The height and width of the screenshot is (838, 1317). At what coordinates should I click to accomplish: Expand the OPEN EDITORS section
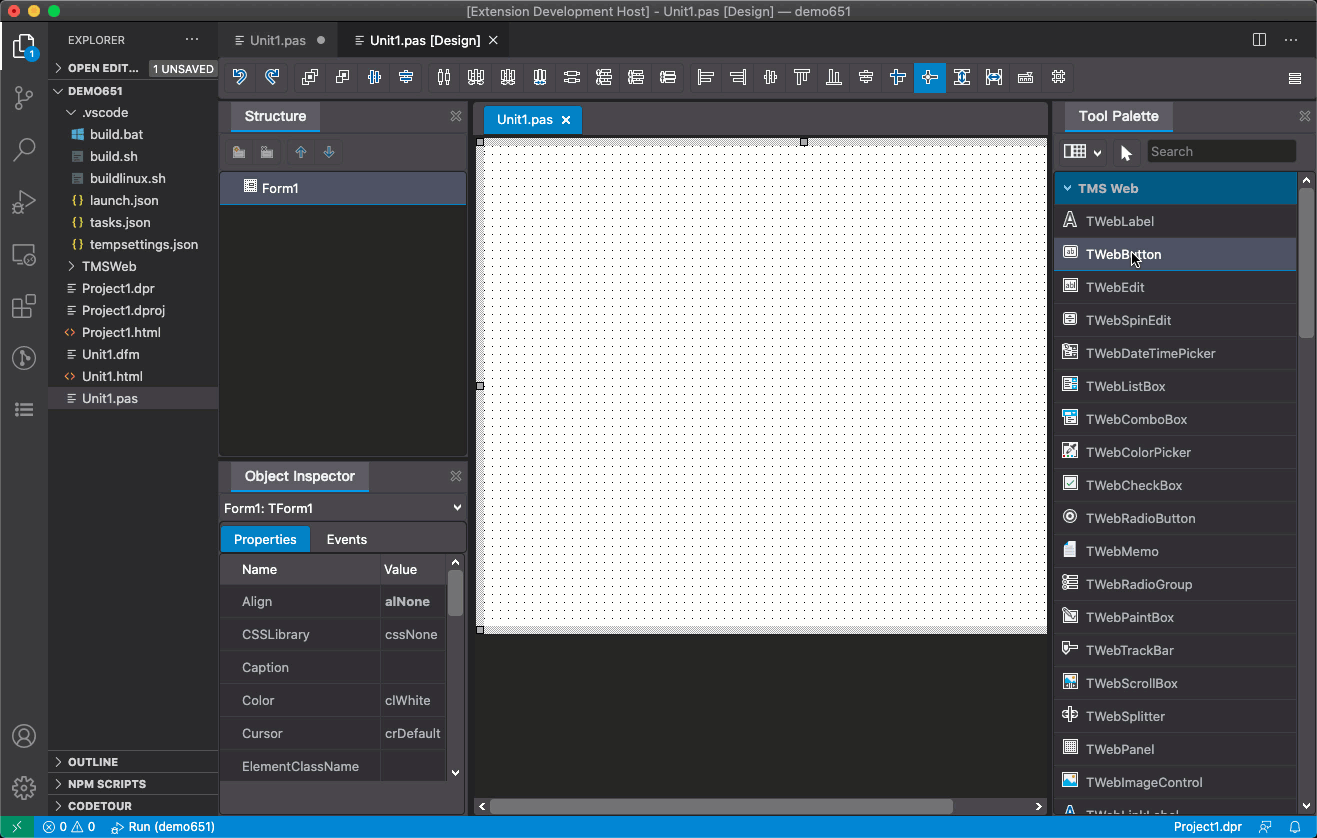[x=58, y=68]
